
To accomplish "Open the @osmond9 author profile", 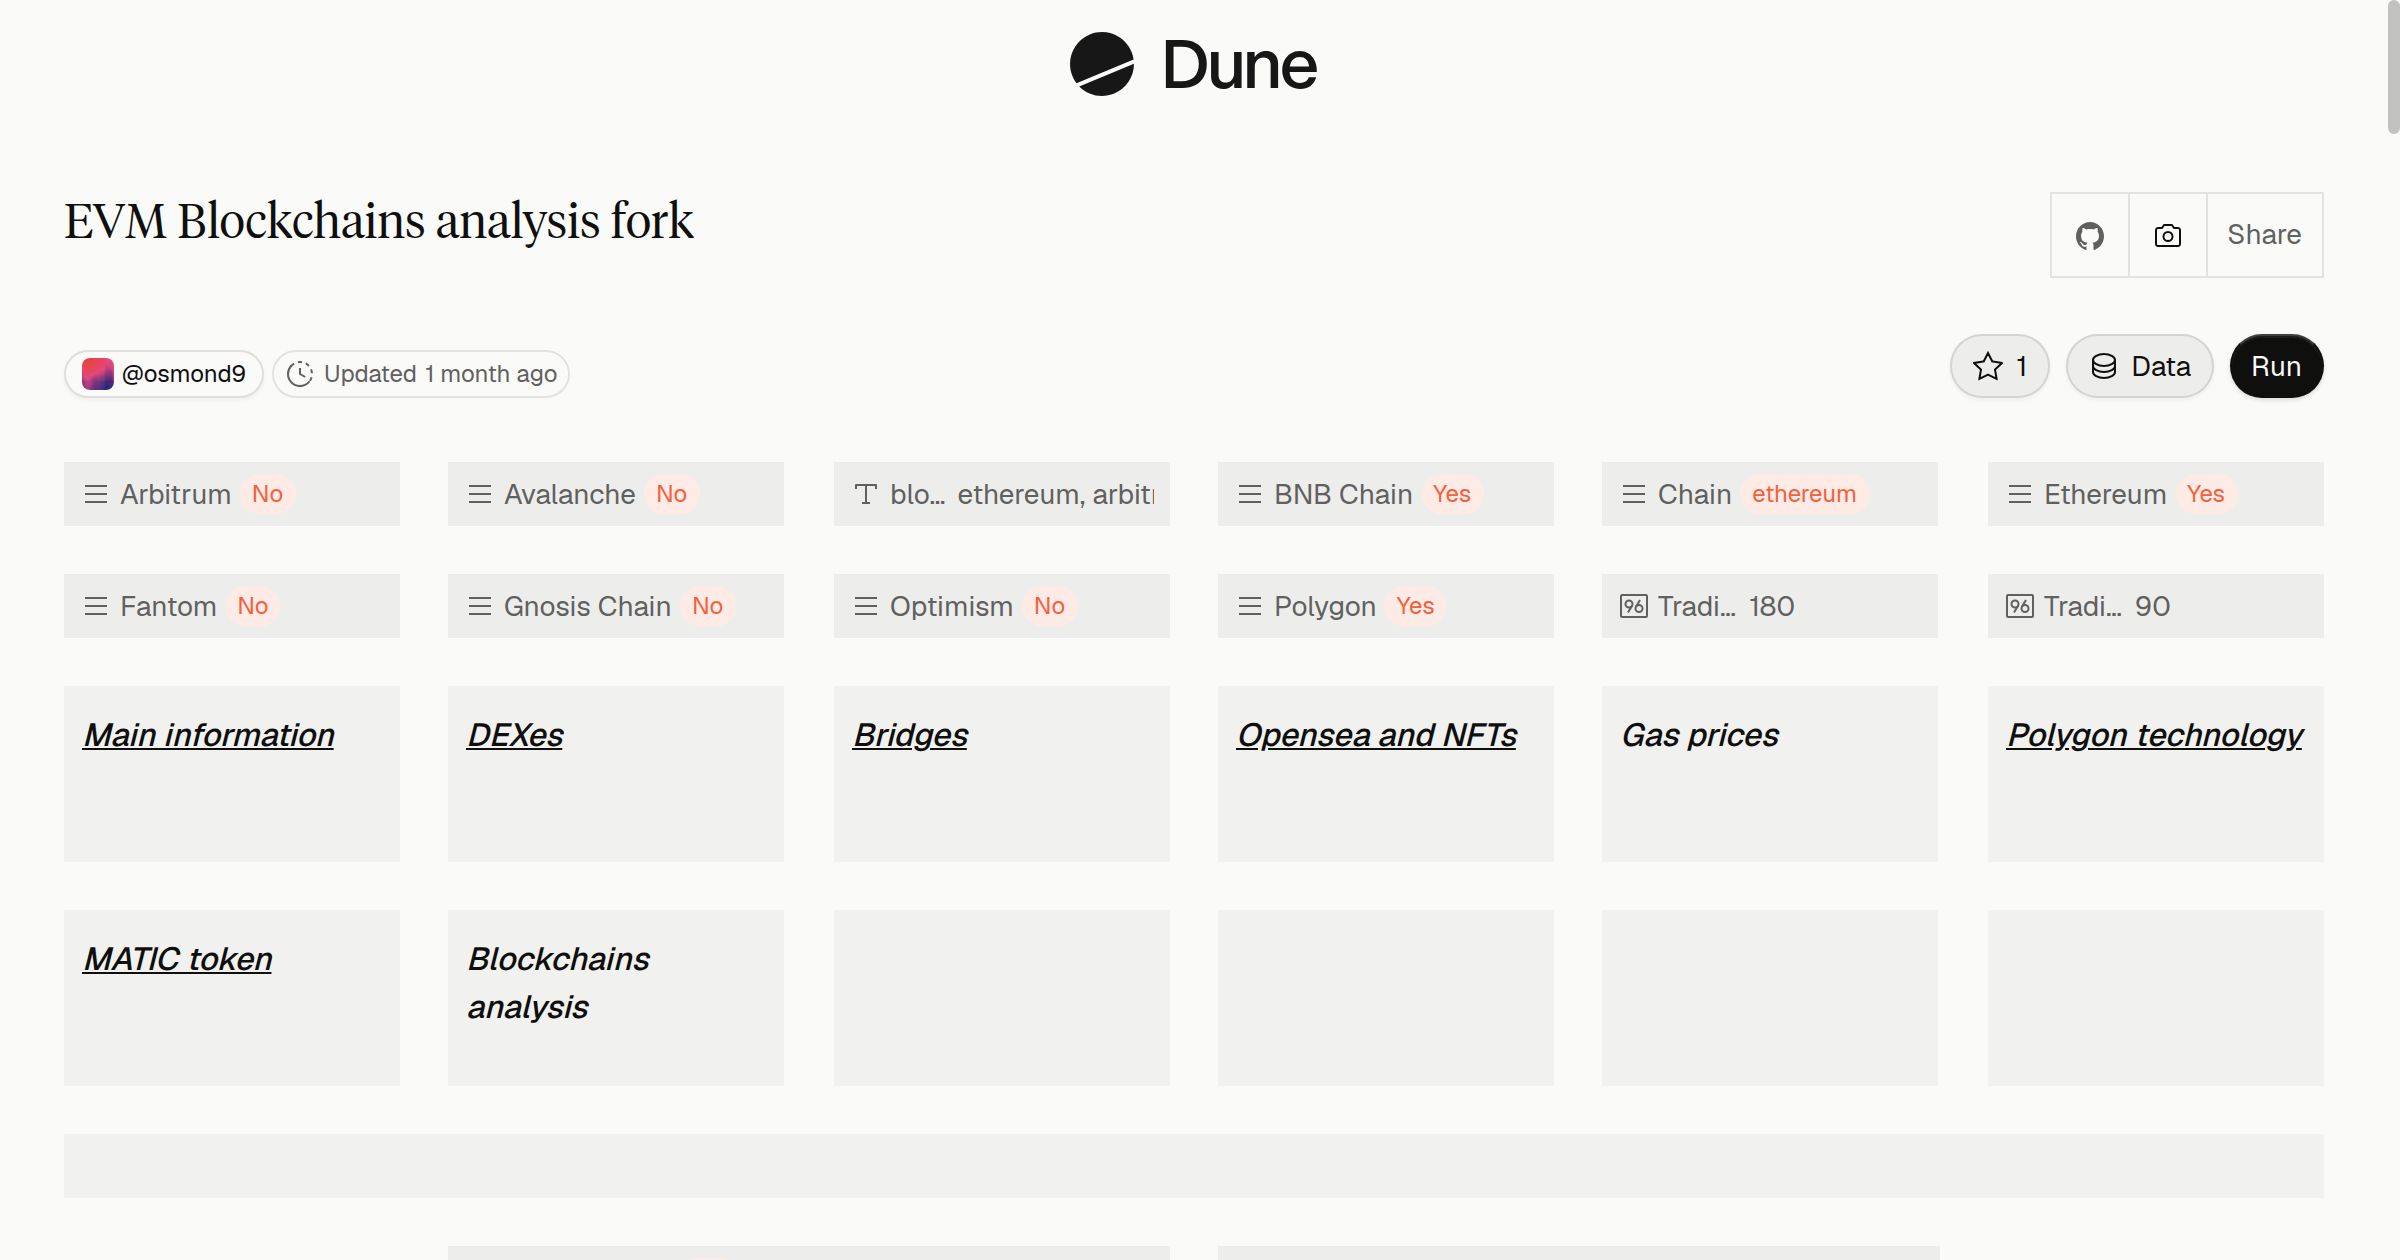I will point(164,374).
